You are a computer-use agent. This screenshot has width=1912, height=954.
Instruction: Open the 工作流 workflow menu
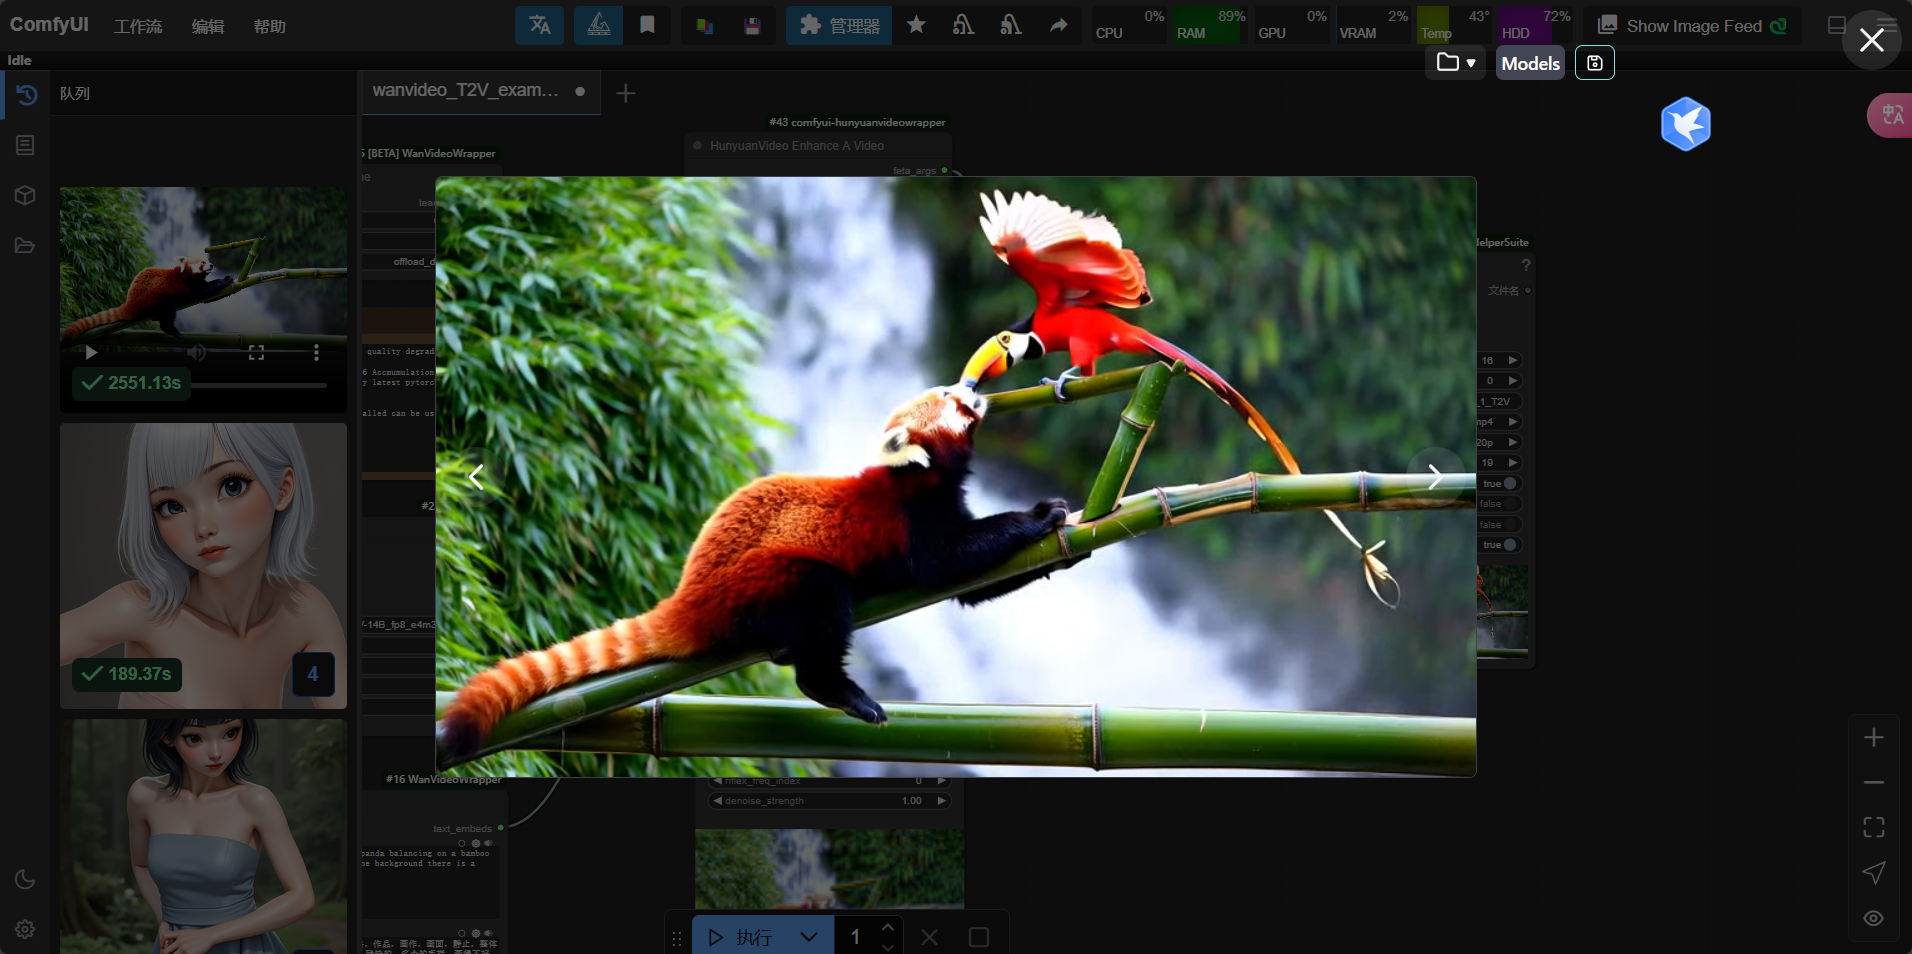click(138, 26)
